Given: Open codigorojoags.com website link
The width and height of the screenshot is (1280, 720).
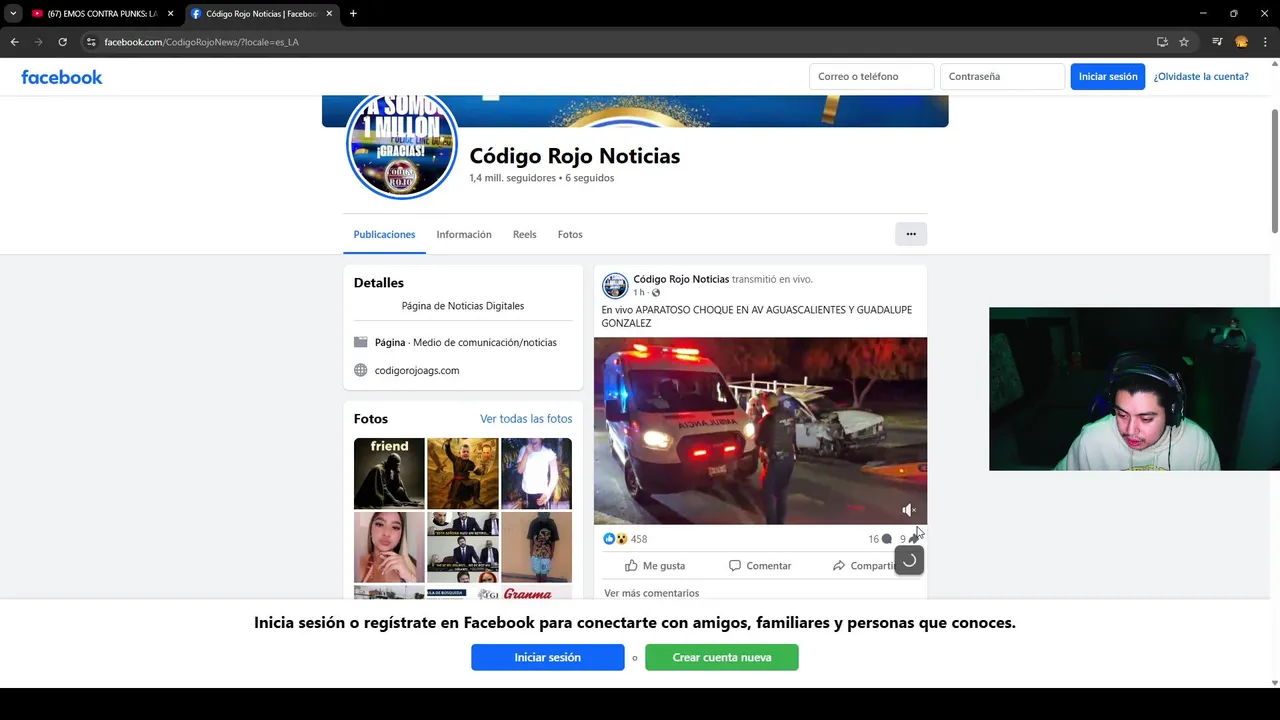Looking at the screenshot, I should point(417,370).
